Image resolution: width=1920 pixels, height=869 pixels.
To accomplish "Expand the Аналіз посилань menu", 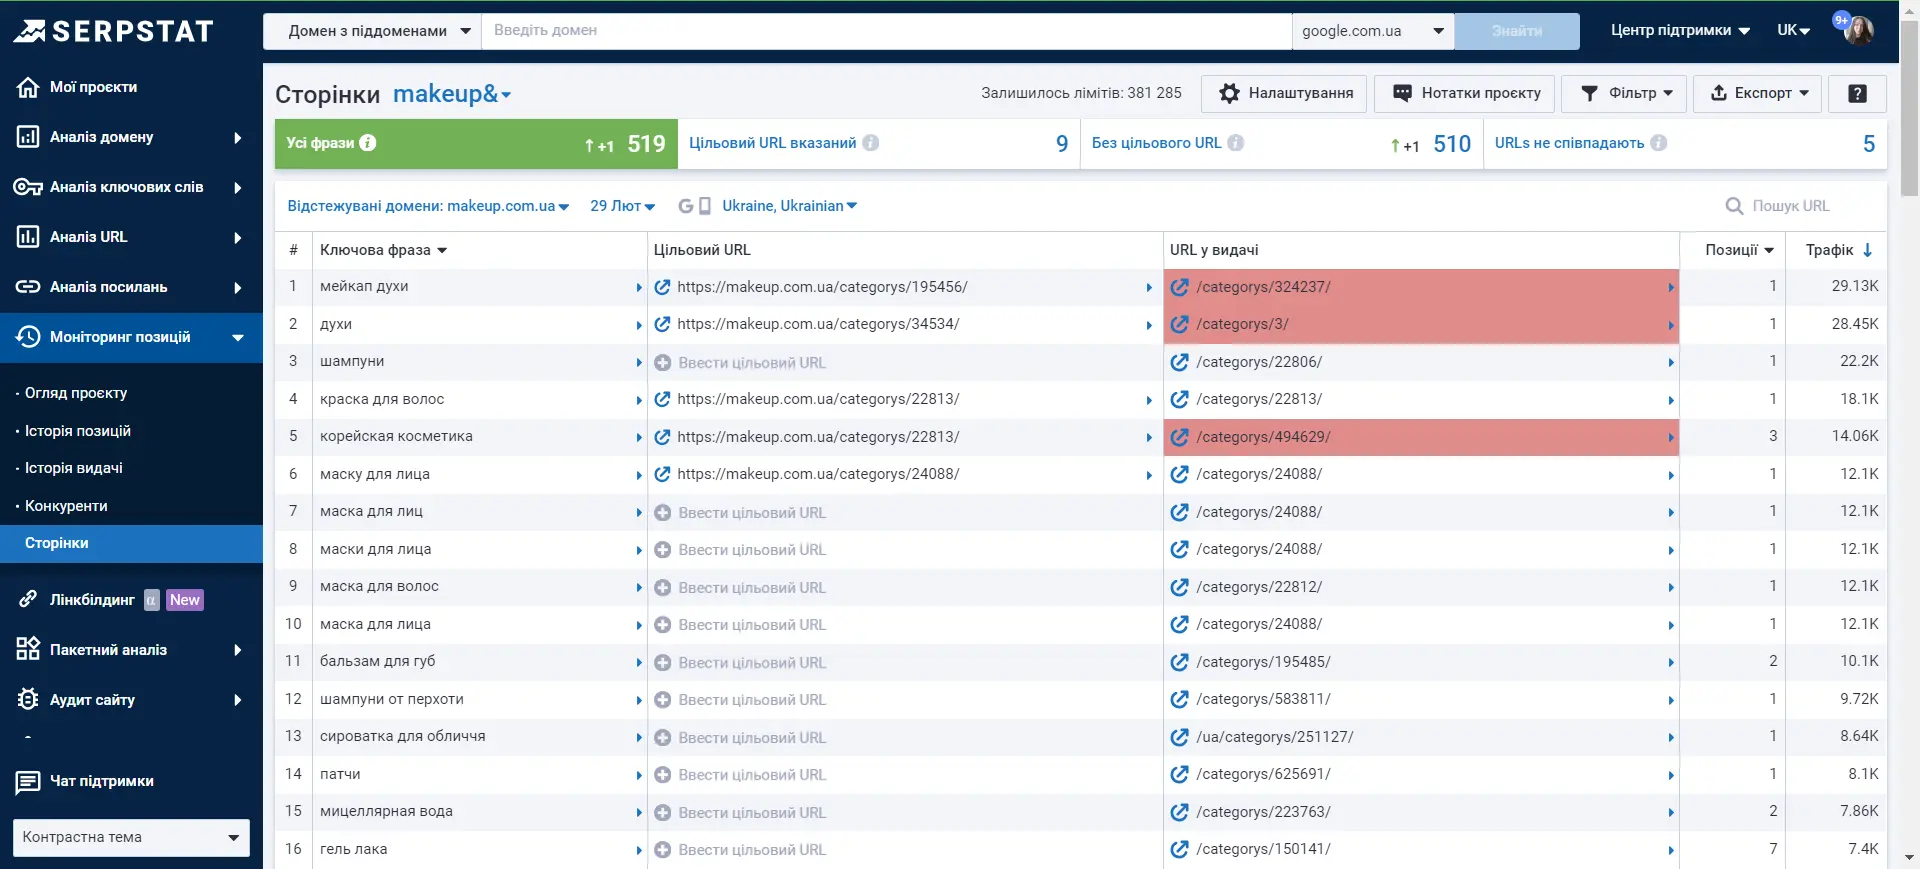I will click(131, 287).
